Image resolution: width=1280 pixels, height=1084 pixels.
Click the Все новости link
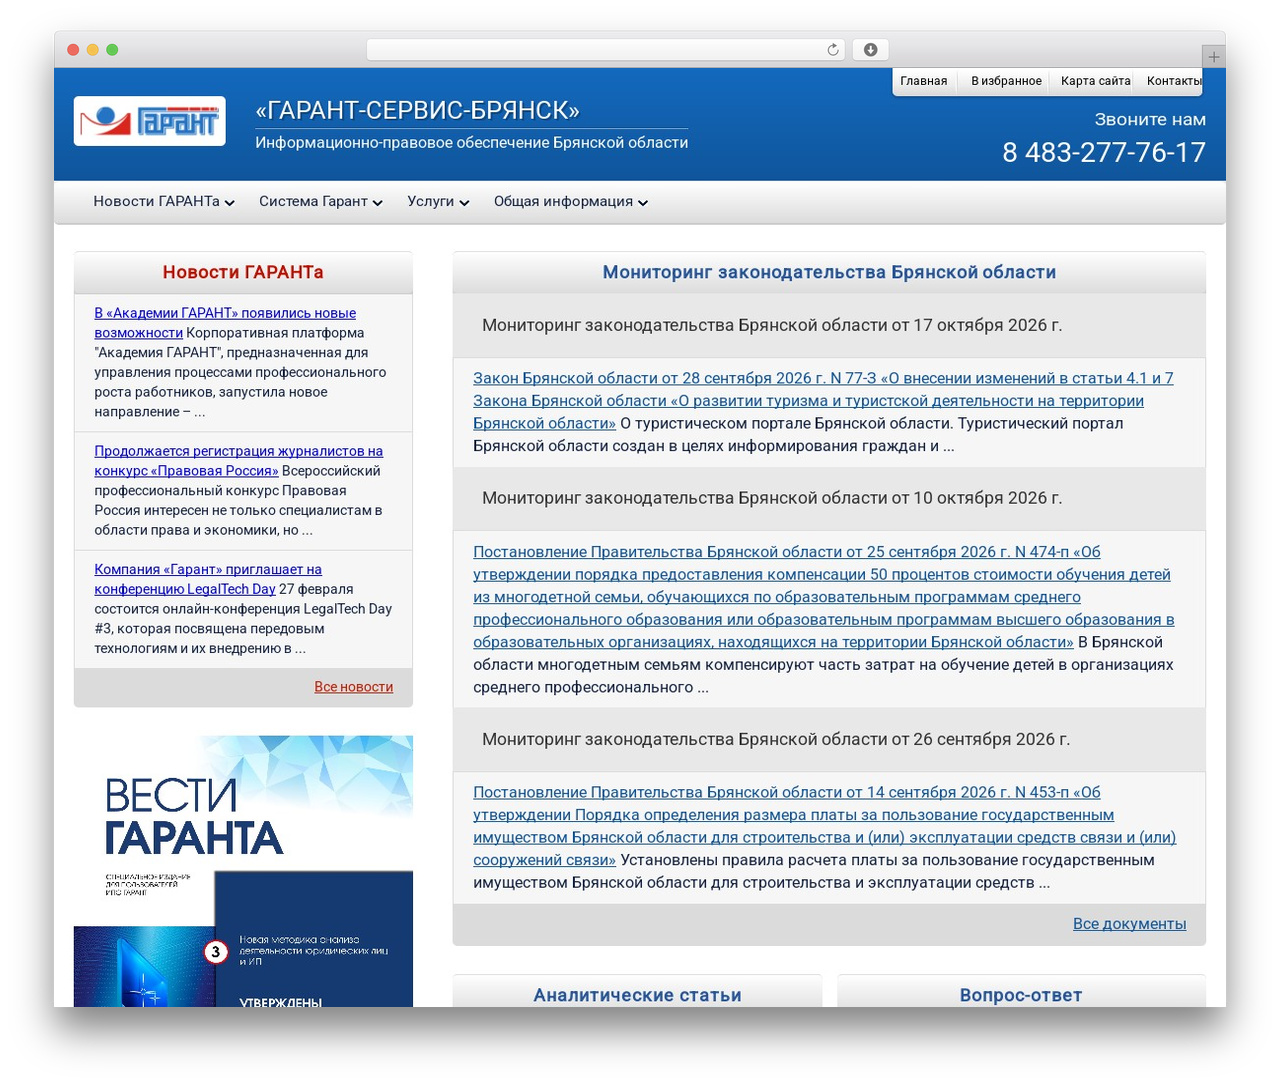coord(354,687)
